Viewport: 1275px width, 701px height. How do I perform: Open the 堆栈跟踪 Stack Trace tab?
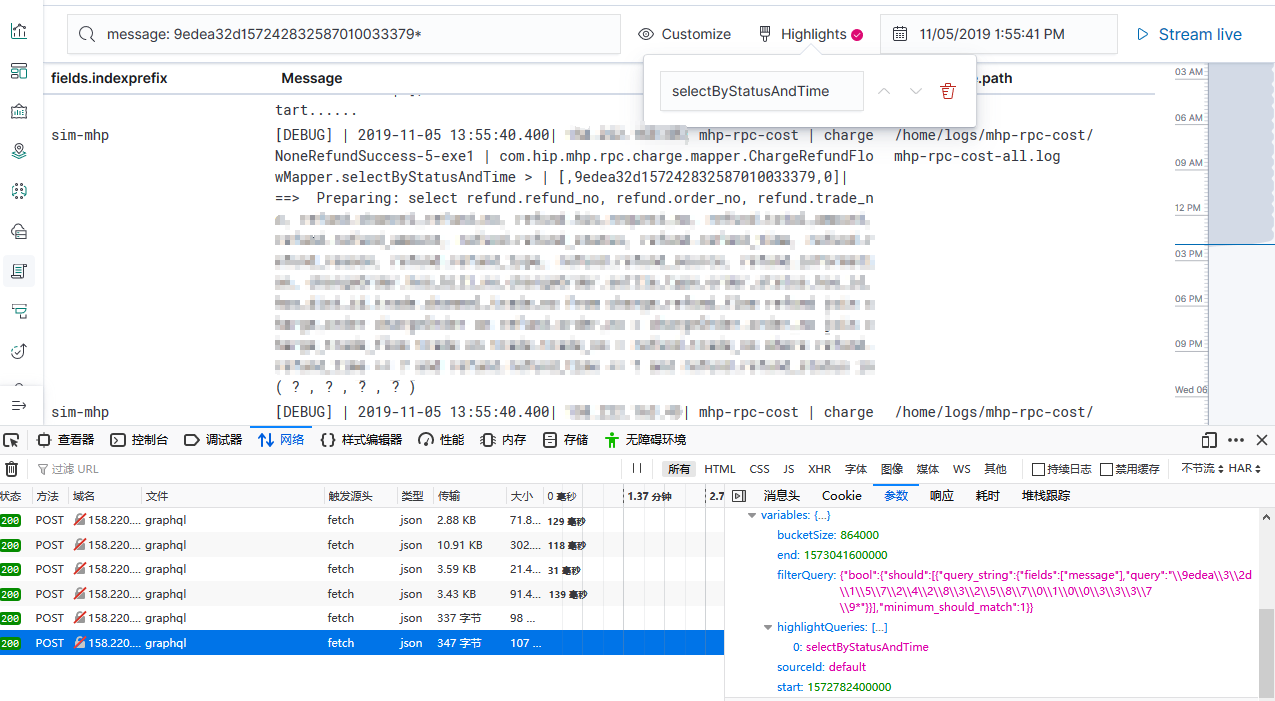pos(1046,496)
